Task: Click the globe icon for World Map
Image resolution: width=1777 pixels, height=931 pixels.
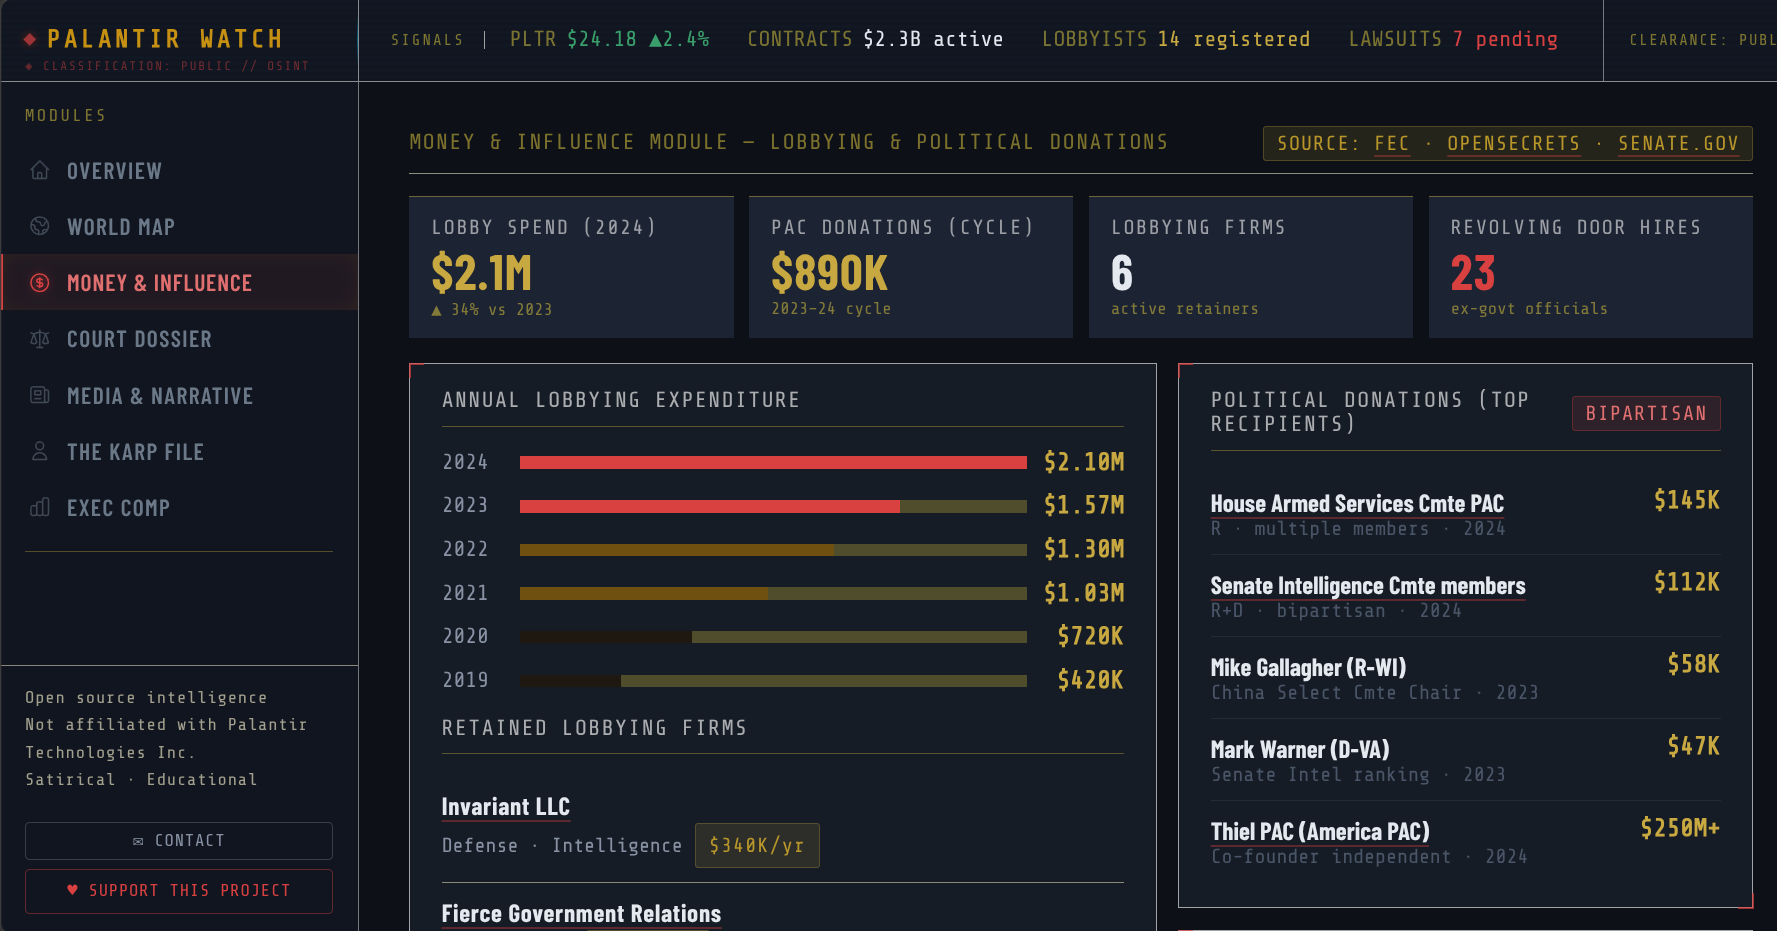Action: [x=40, y=227]
